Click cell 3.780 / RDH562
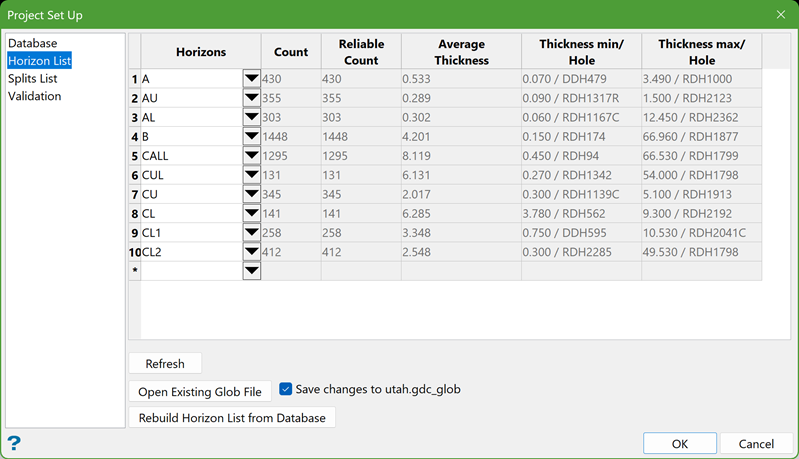Viewport: 799px width, 459px height. pos(581,213)
